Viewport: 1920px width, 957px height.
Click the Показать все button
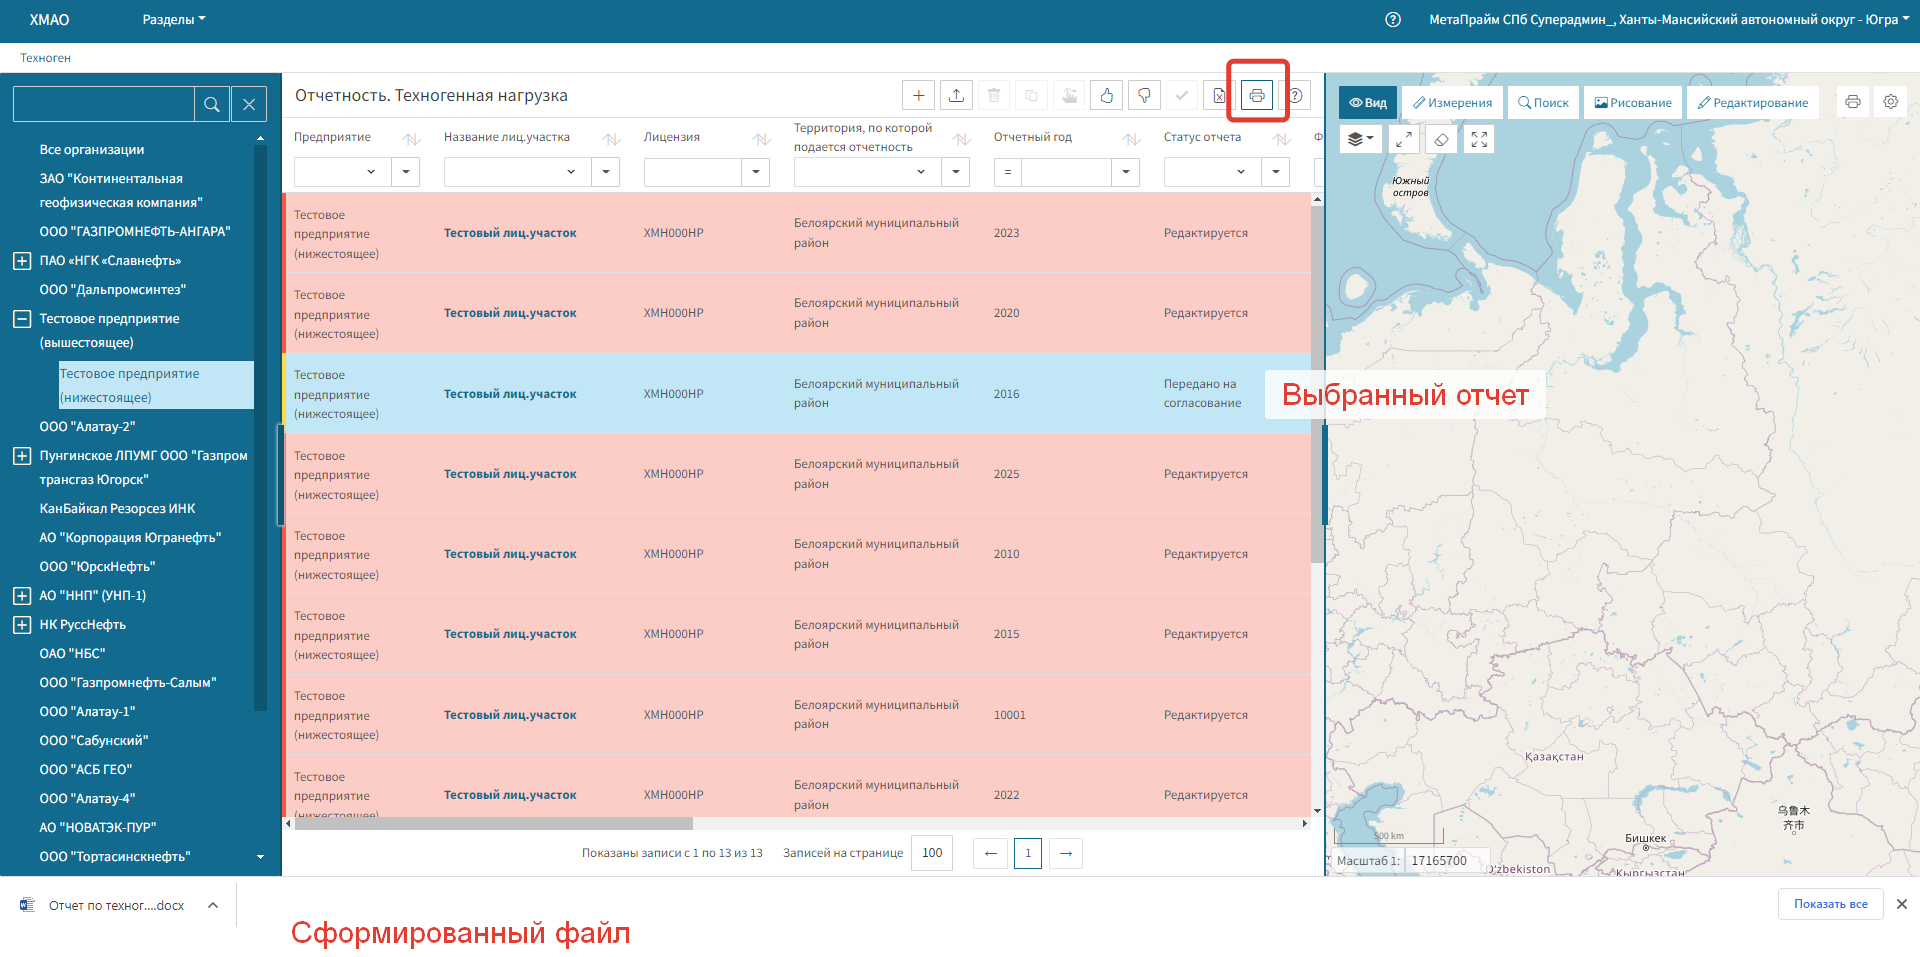click(1830, 904)
